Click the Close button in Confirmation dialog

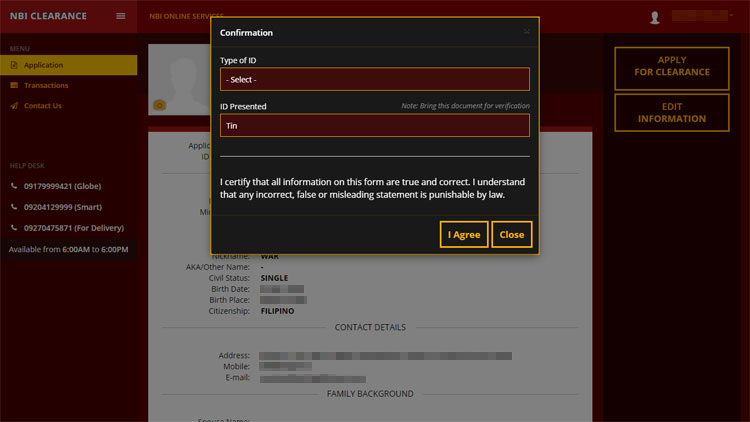pos(512,234)
